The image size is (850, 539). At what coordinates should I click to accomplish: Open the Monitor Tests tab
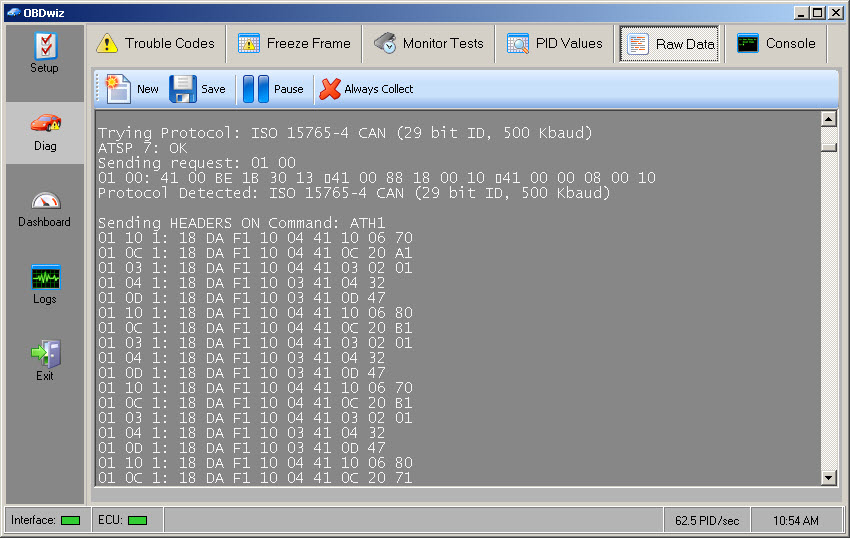click(429, 43)
